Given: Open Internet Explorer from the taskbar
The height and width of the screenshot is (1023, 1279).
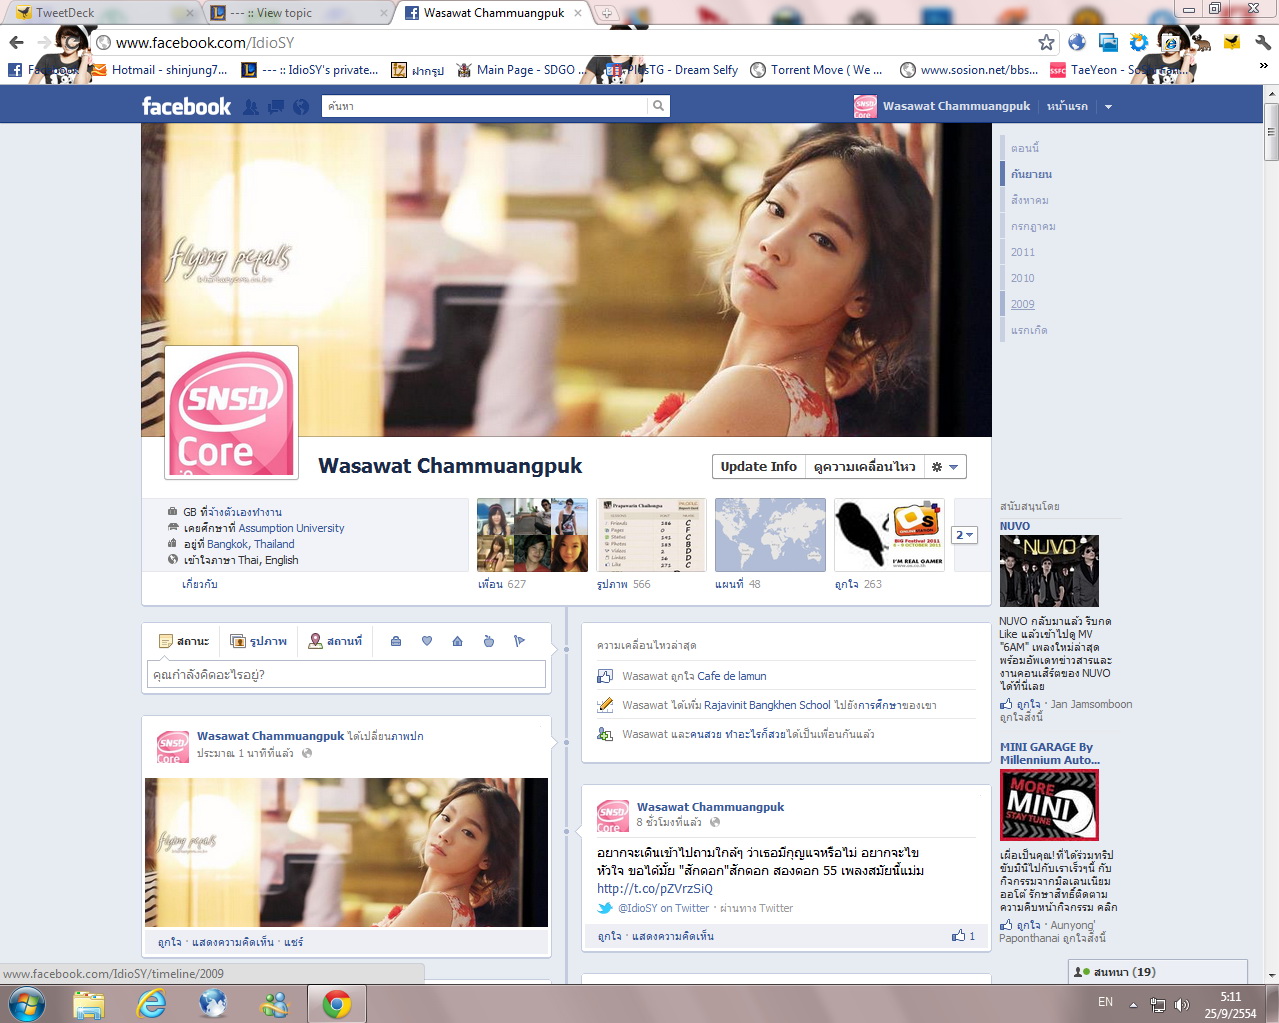Looking at the screenshot, I should (x=151, y=1003).
